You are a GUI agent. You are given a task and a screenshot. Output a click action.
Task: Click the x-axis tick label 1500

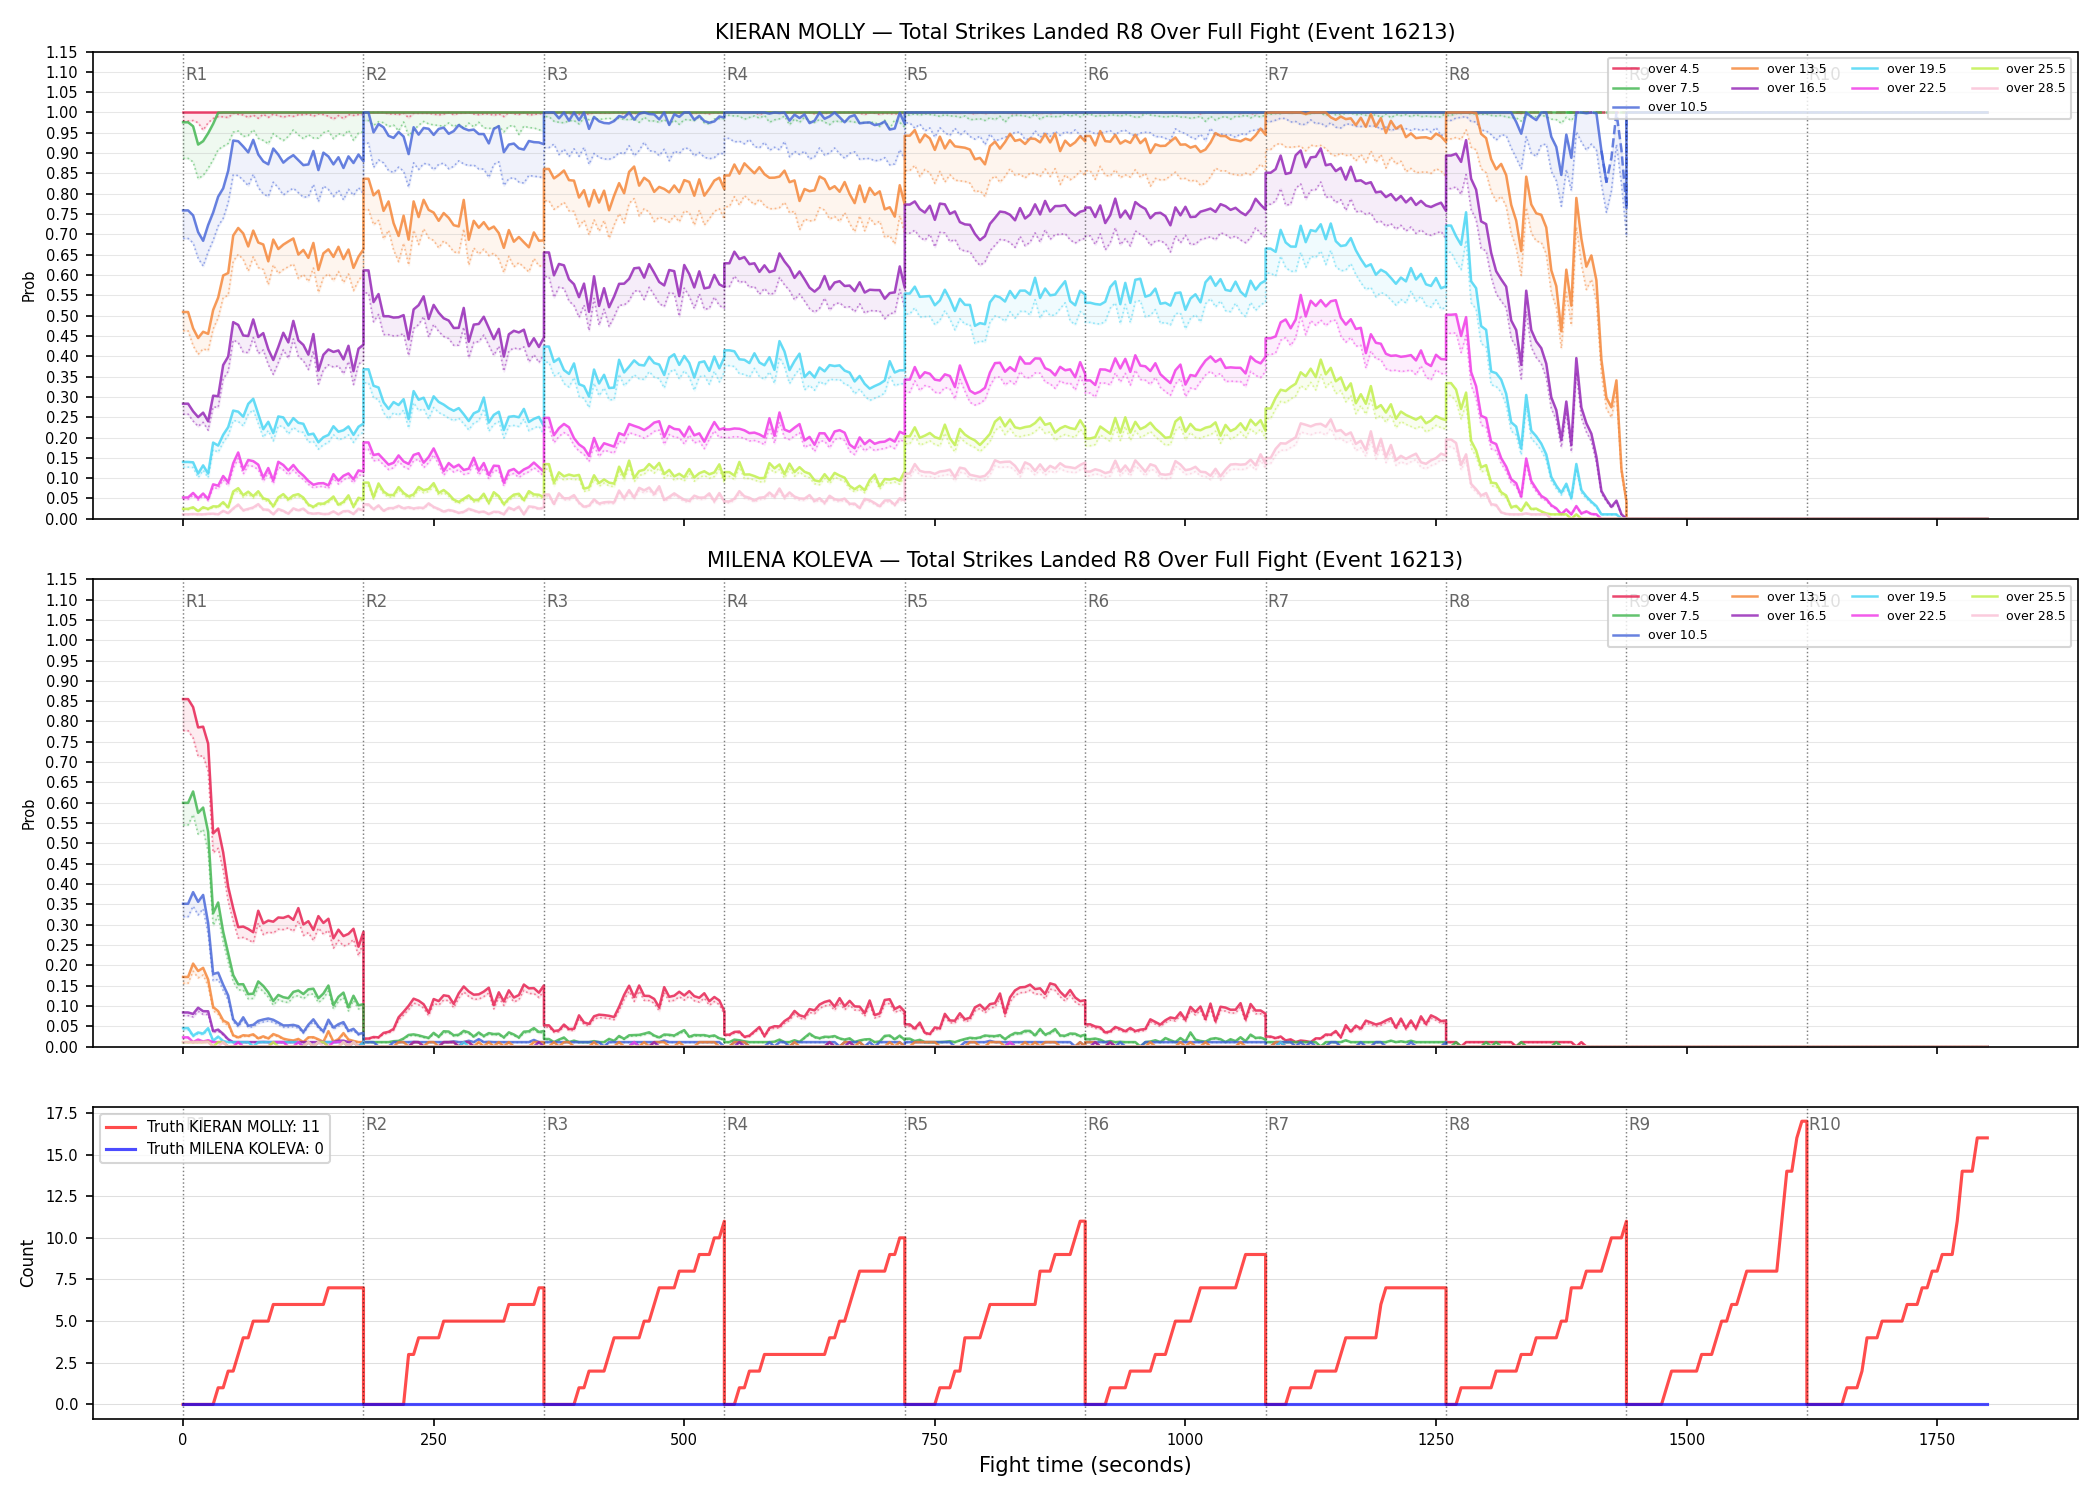click(x=1687, y=1440)
